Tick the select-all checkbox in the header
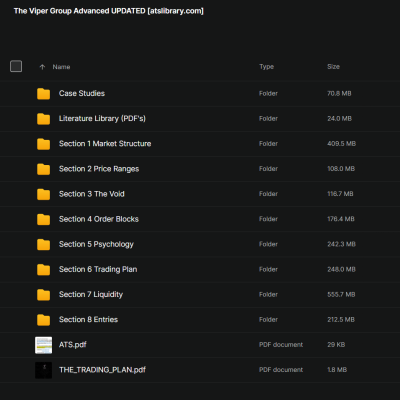This screenshot has width=400, height=400. point(16,66)
